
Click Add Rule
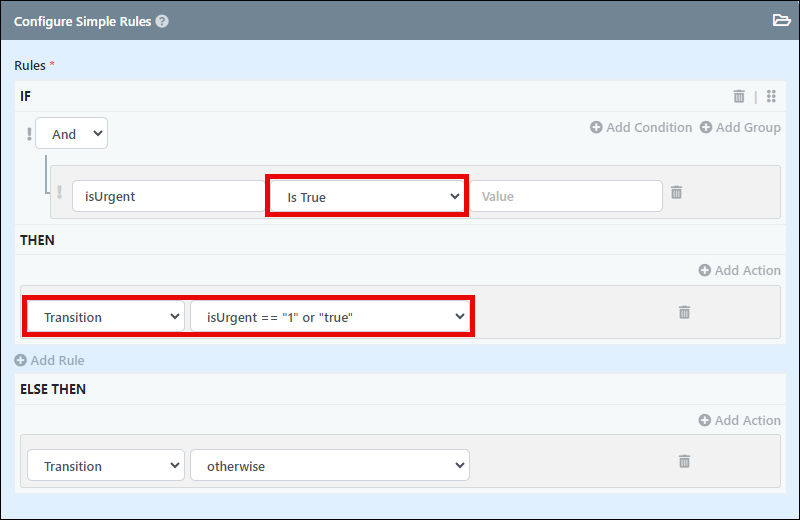(49, 360)
